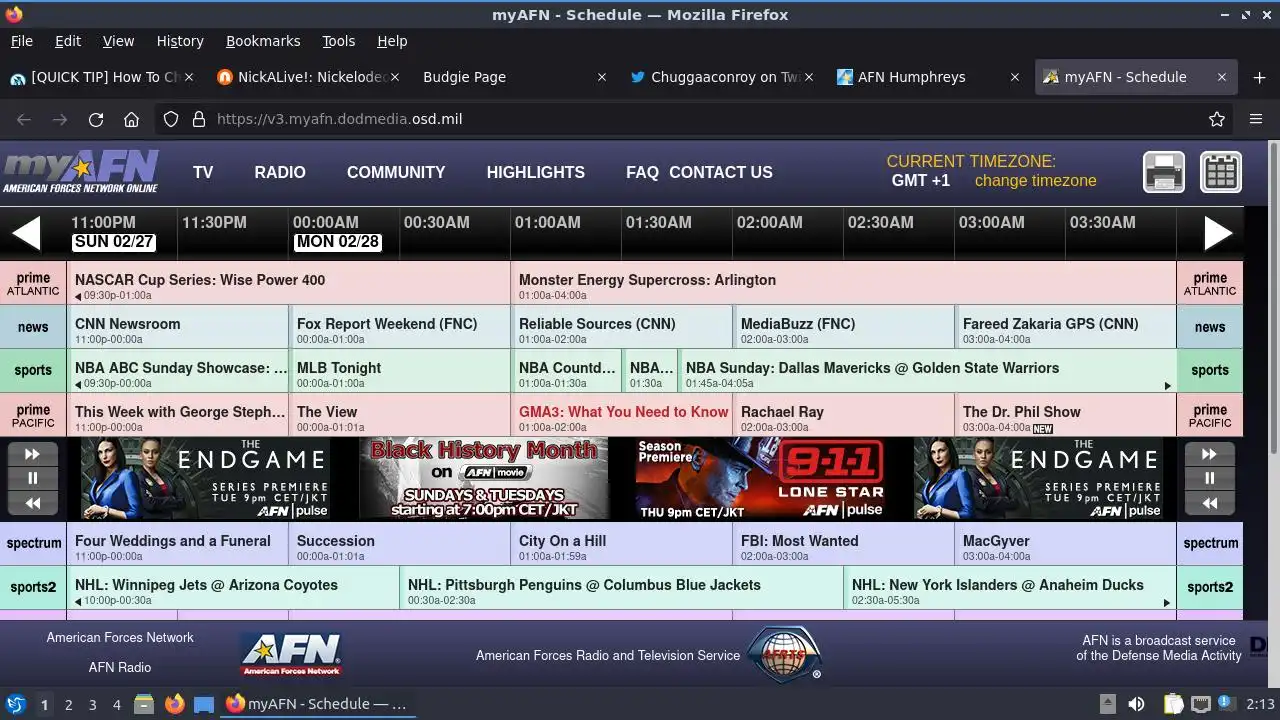This screenshot has width=1280, height=720.
Task: Open AFN logo in footer
Action: [x=291, y=655]
